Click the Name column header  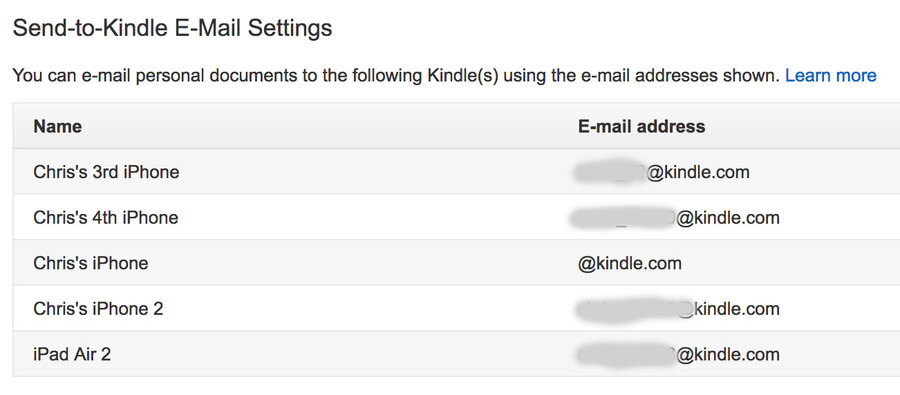[57, 126]
